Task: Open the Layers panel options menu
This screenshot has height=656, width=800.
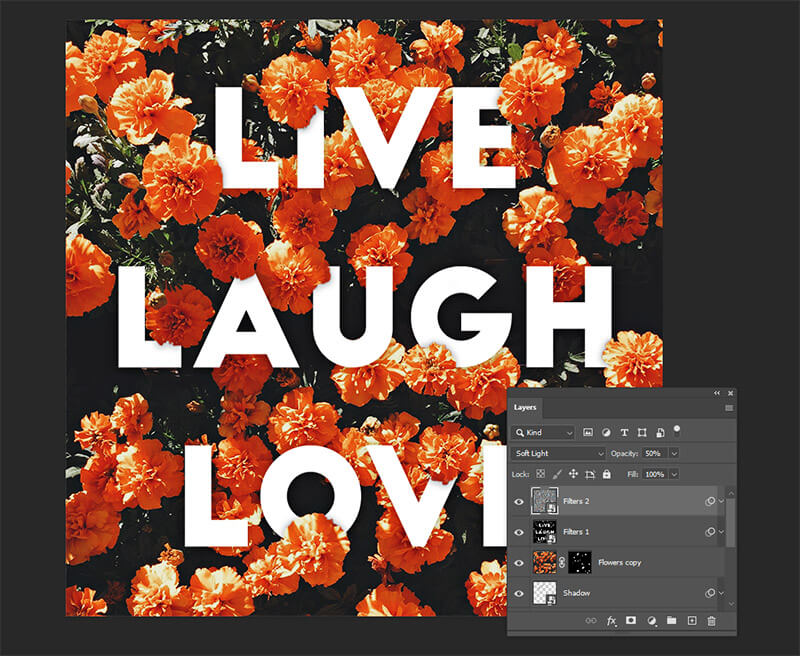Action: pos(728,408)
